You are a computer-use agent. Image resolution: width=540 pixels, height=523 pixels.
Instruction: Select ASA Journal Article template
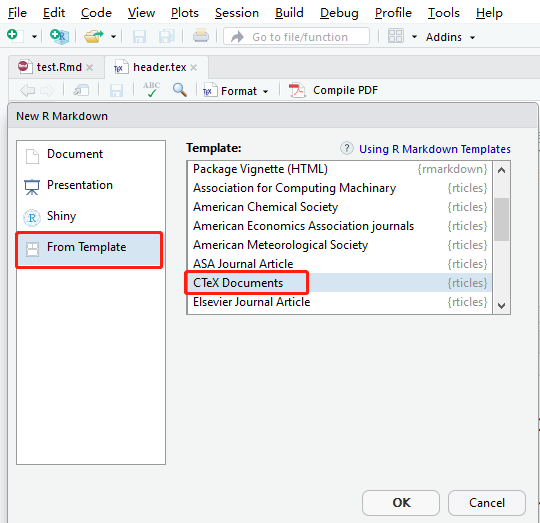[340, 264]
